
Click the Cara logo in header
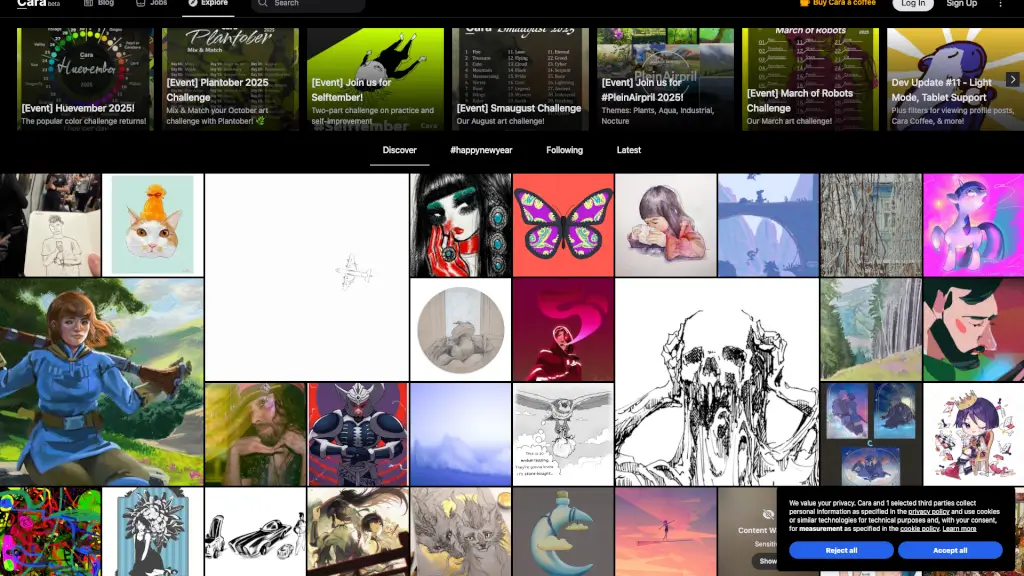pos(30,4)
